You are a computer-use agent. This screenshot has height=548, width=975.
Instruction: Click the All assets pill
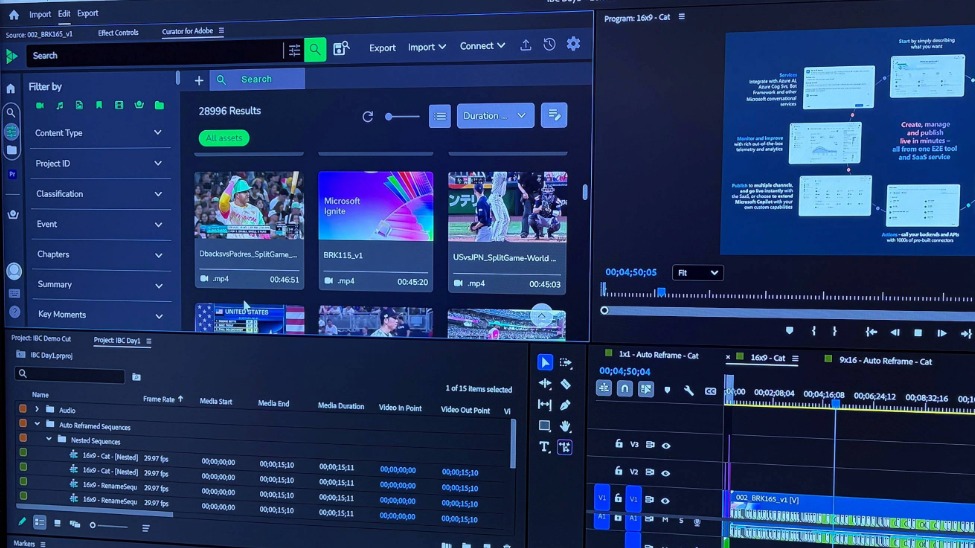pyautogui.click(x=224, y=138)
